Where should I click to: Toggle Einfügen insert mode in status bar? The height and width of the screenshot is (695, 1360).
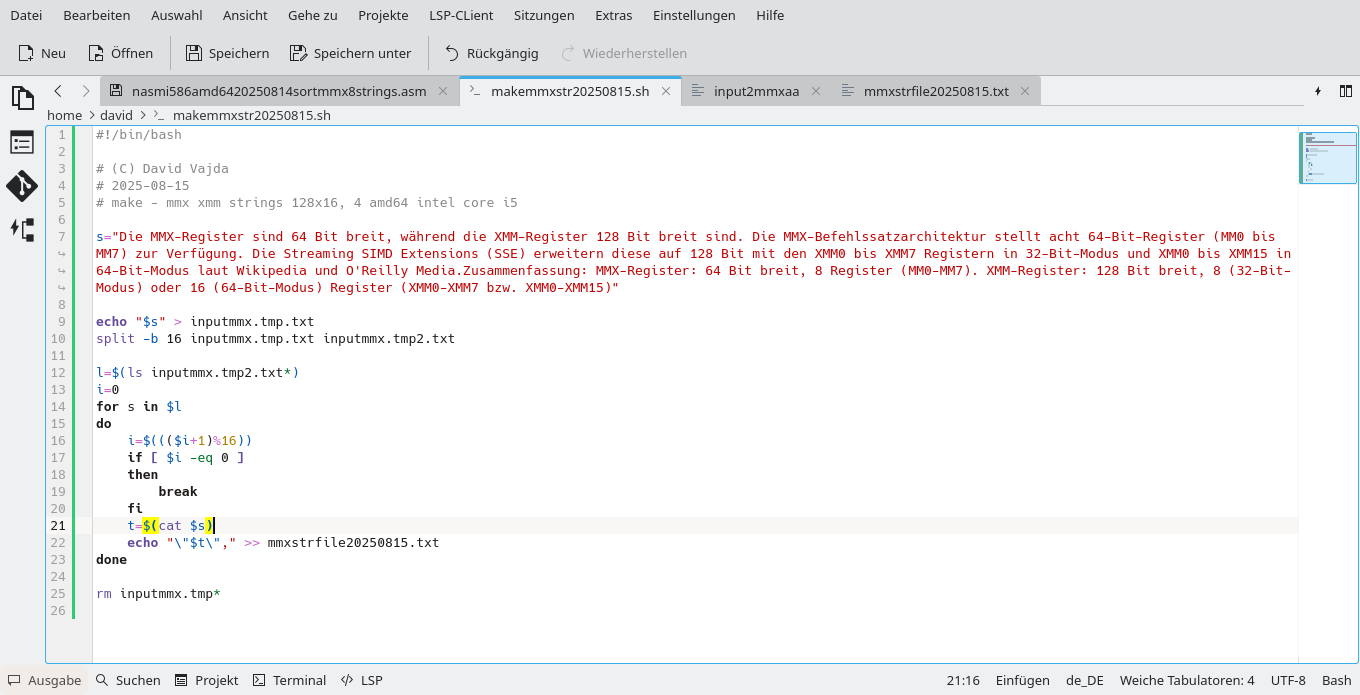1022,680
